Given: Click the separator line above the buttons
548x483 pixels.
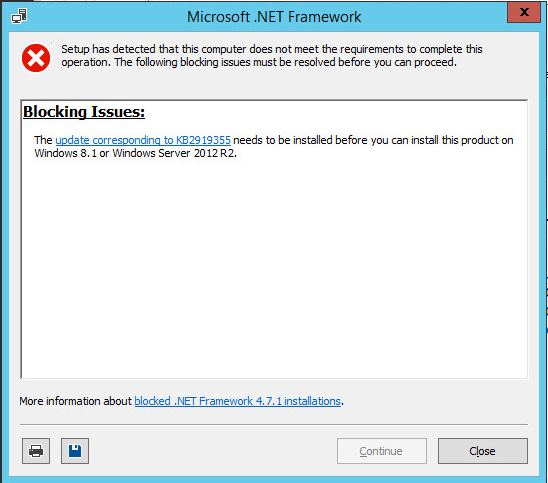Looking at the screenshot, I should click(x=274, y=425).
